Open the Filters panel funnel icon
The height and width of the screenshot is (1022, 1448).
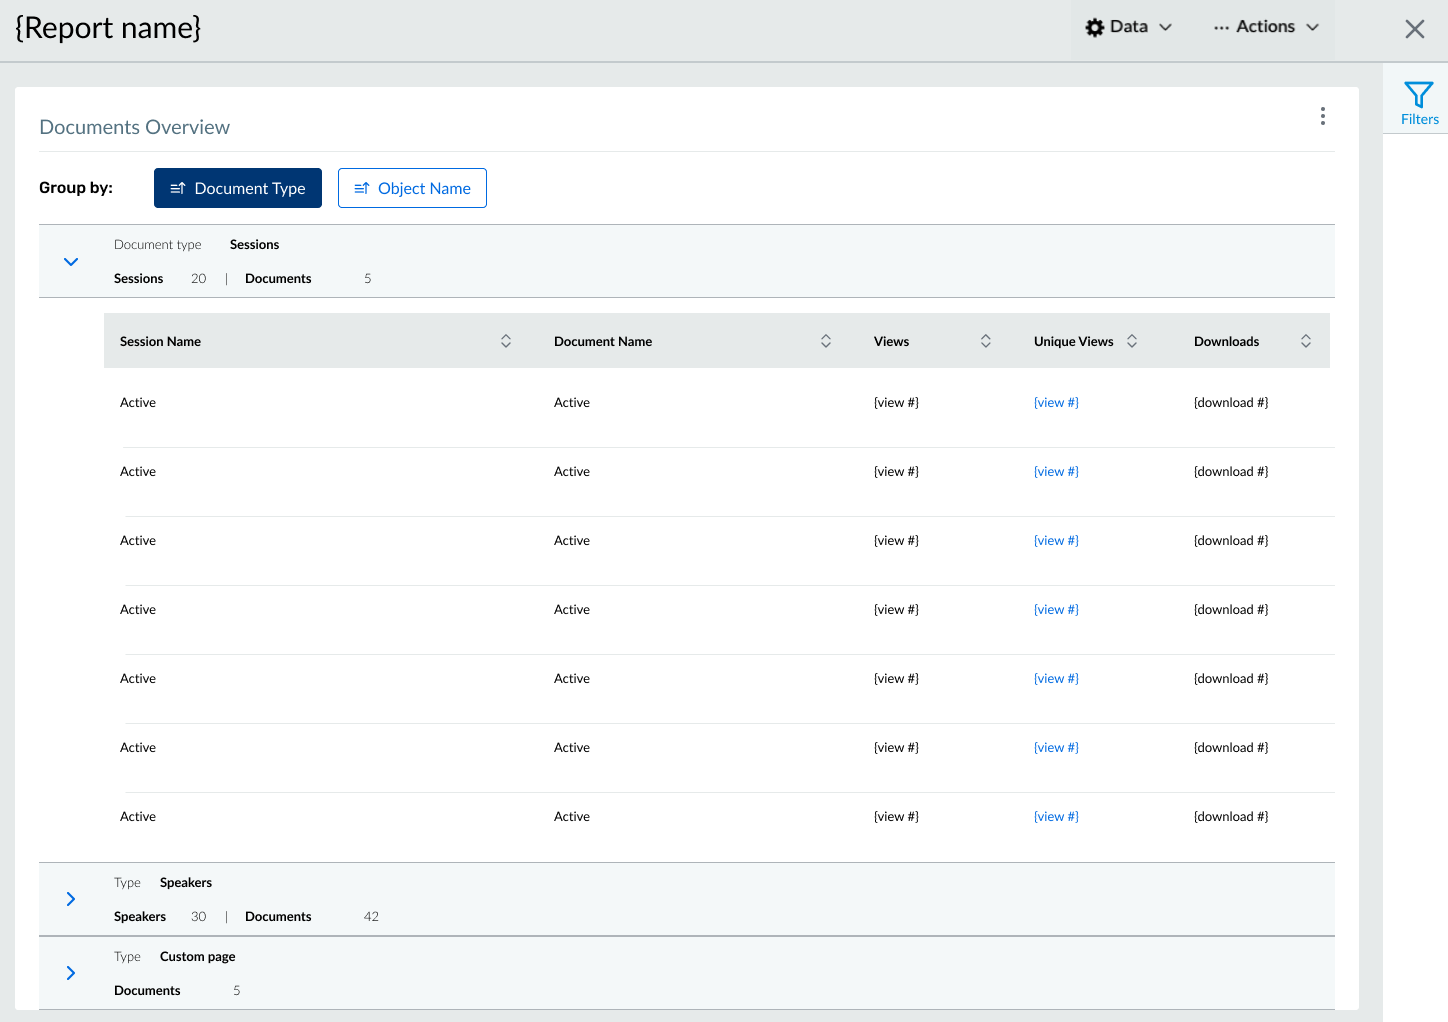pos(1419,95)
